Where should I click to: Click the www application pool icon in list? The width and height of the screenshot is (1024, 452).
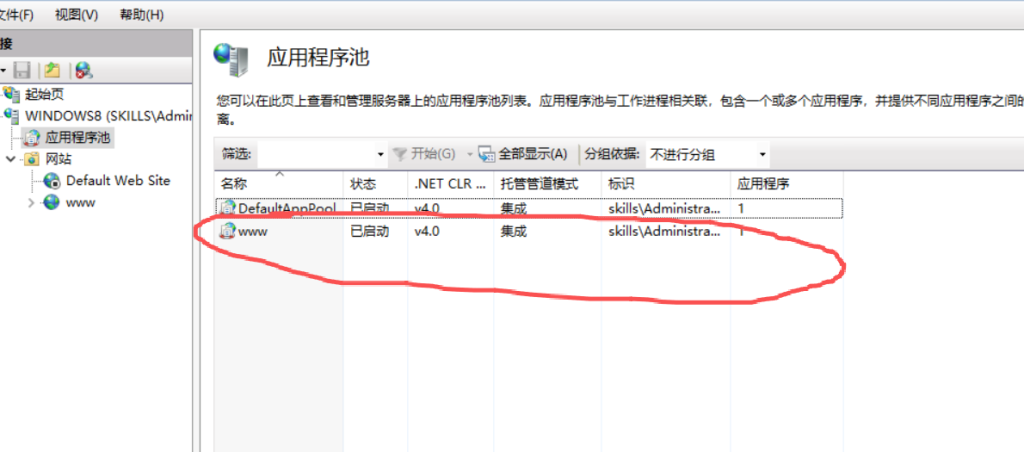(x=227, y=232)
